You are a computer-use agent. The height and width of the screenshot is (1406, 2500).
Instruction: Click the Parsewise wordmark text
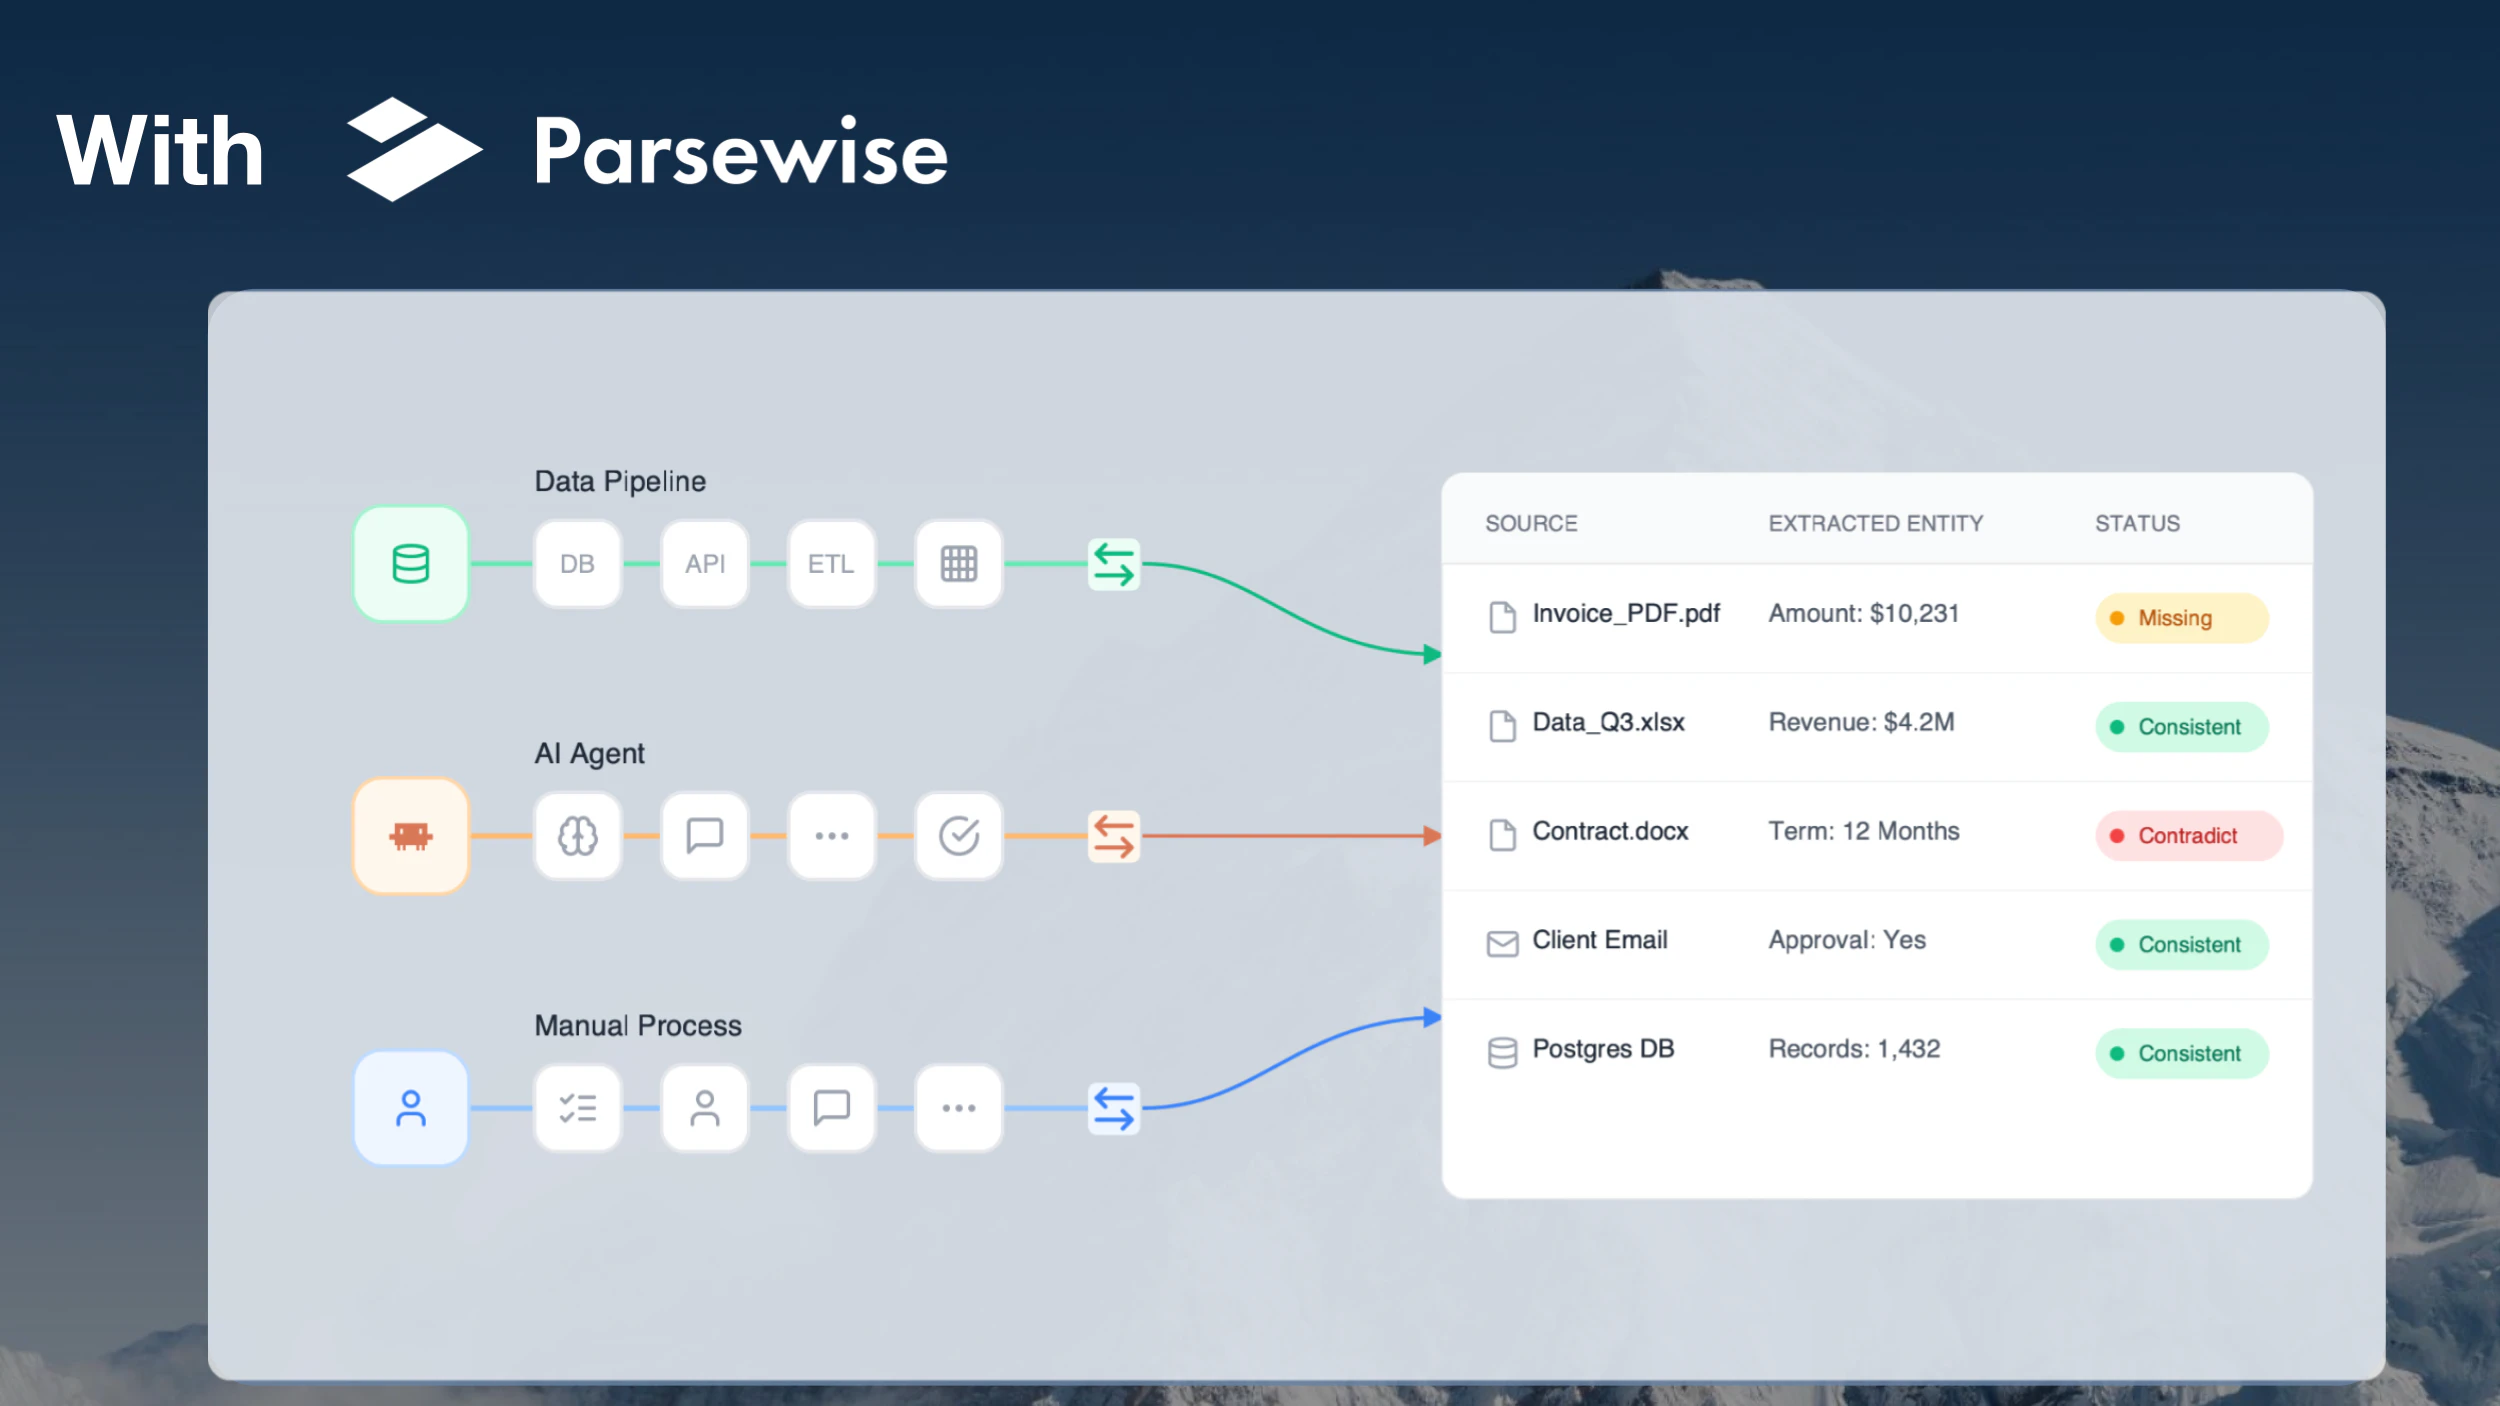click(x=740, y=151)
